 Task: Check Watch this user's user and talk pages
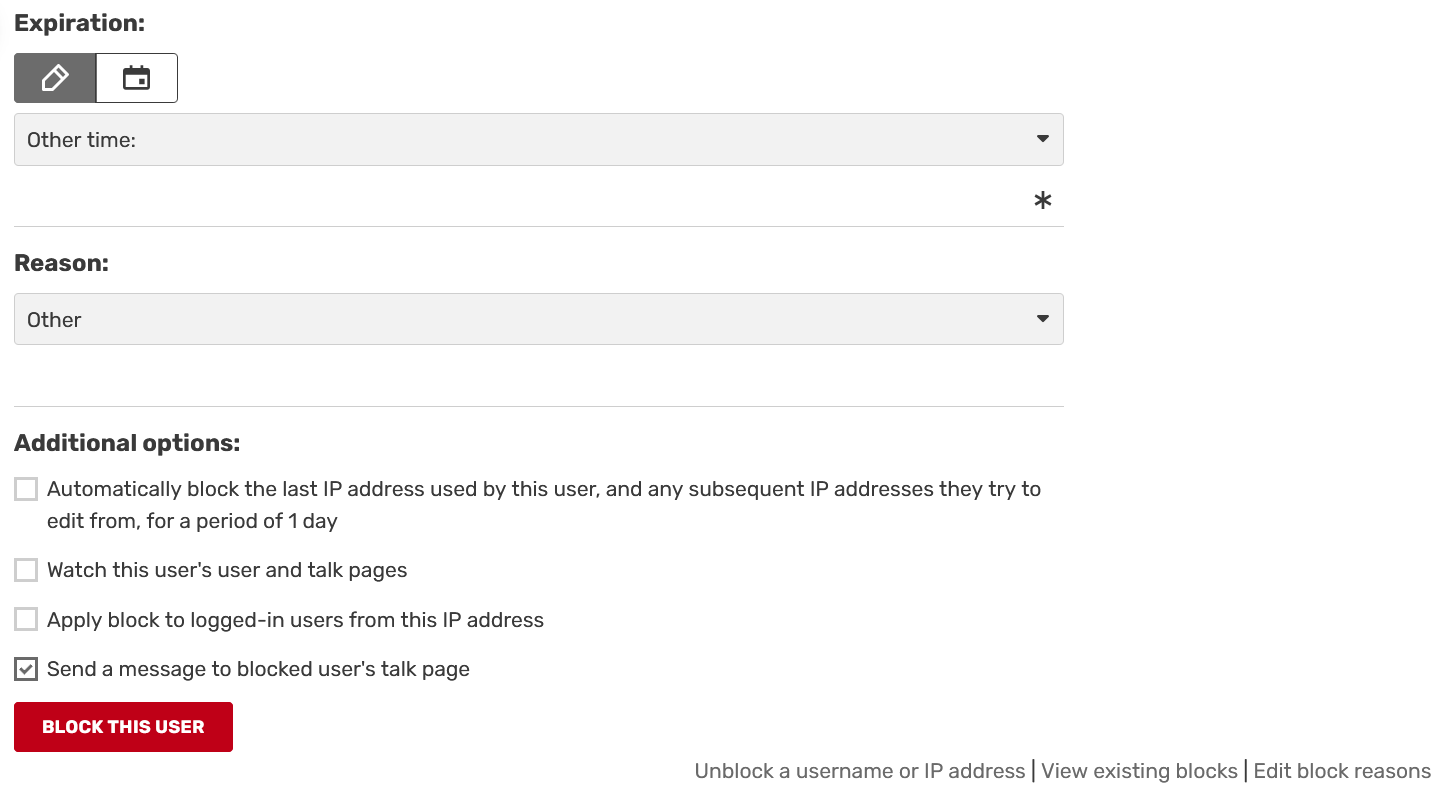coord(26,570)
